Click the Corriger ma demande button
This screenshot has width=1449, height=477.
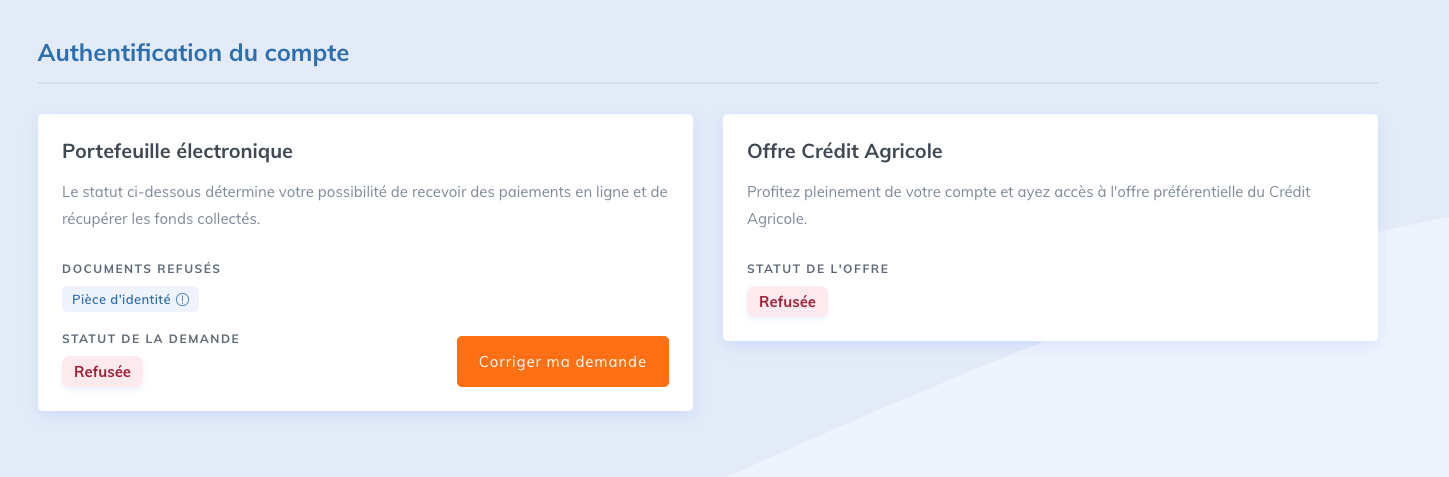563,361
